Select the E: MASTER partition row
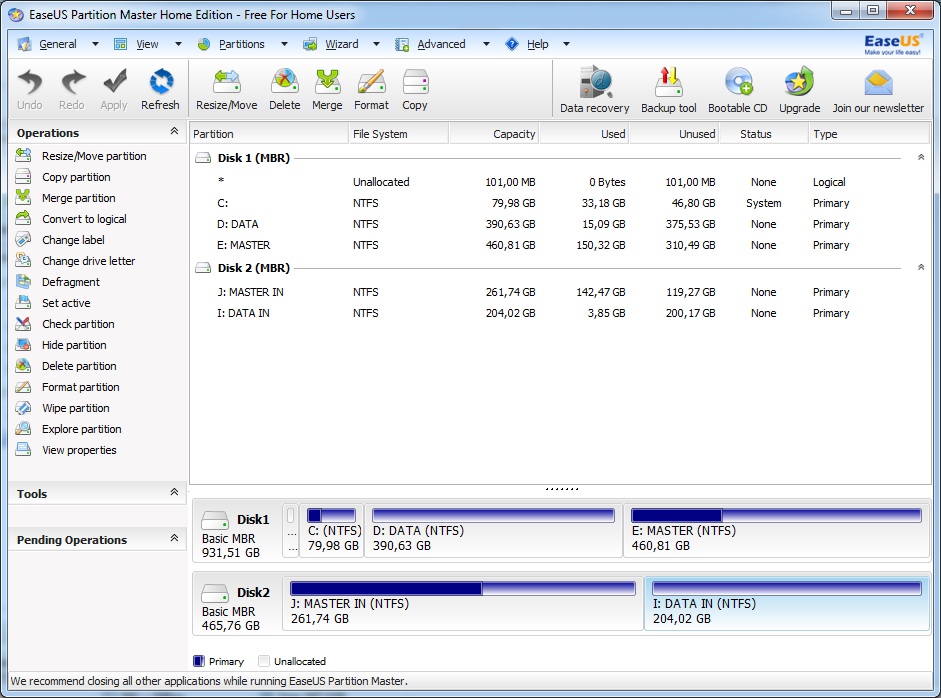Screen dimensions: 941x698 [558, 245]
